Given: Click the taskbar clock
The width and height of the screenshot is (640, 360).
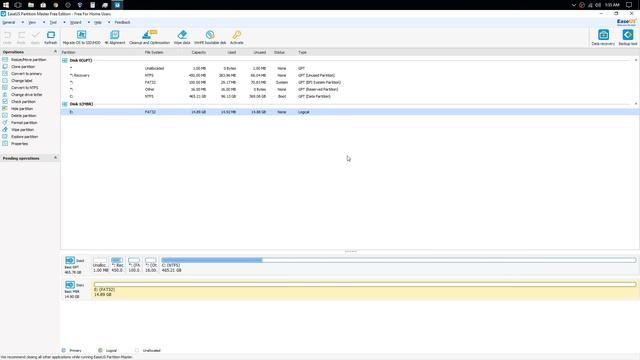Looking at the screenshot, I should [612, 5].
